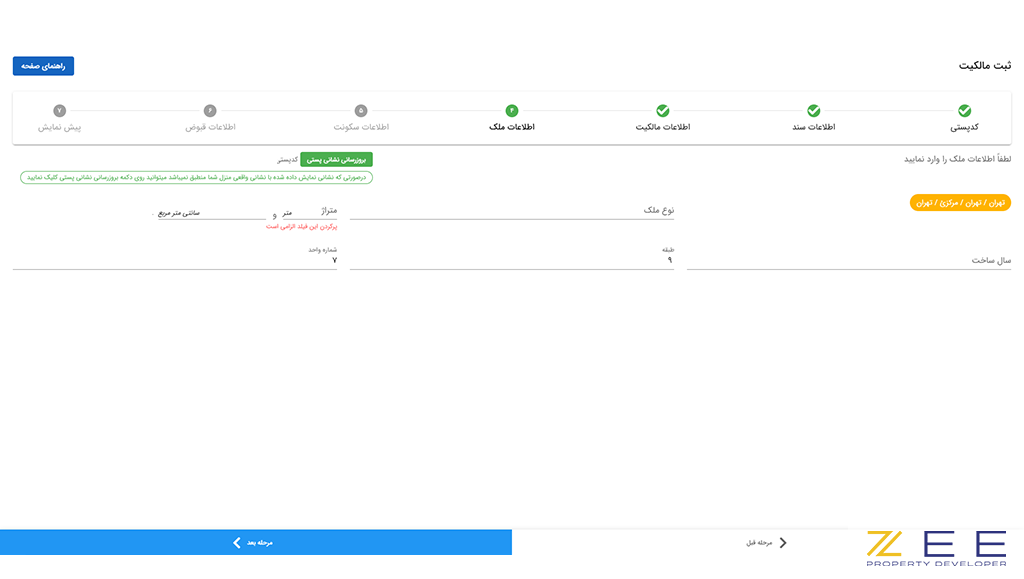Click the شماره واحد unit number field
1024x579 pixels.
click(175, 260)
